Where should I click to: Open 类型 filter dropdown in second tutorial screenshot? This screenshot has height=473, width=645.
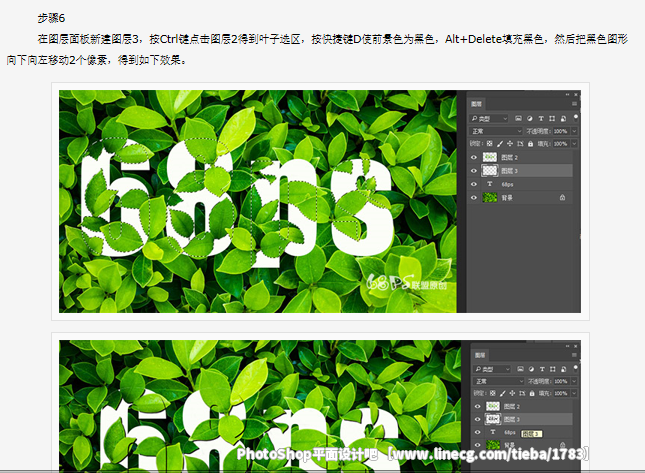492,369
